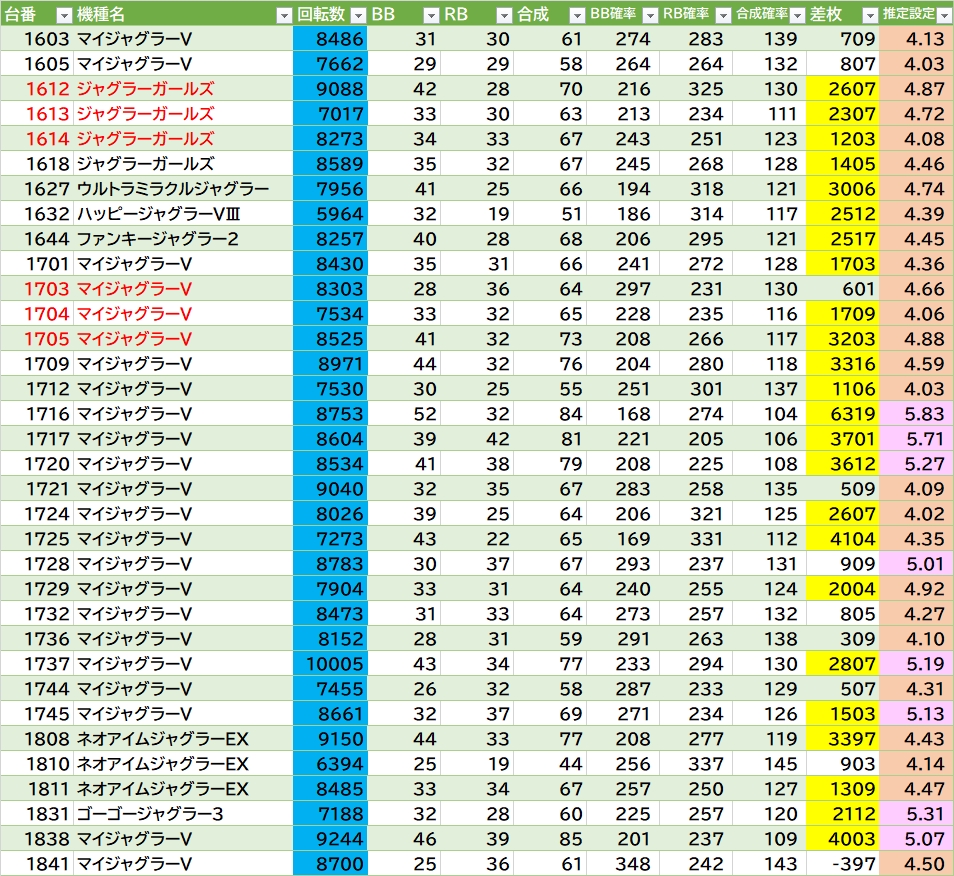
Task: Select 推定設定 cell 4.50 in row 1841
Action: (x=916, y=864)
